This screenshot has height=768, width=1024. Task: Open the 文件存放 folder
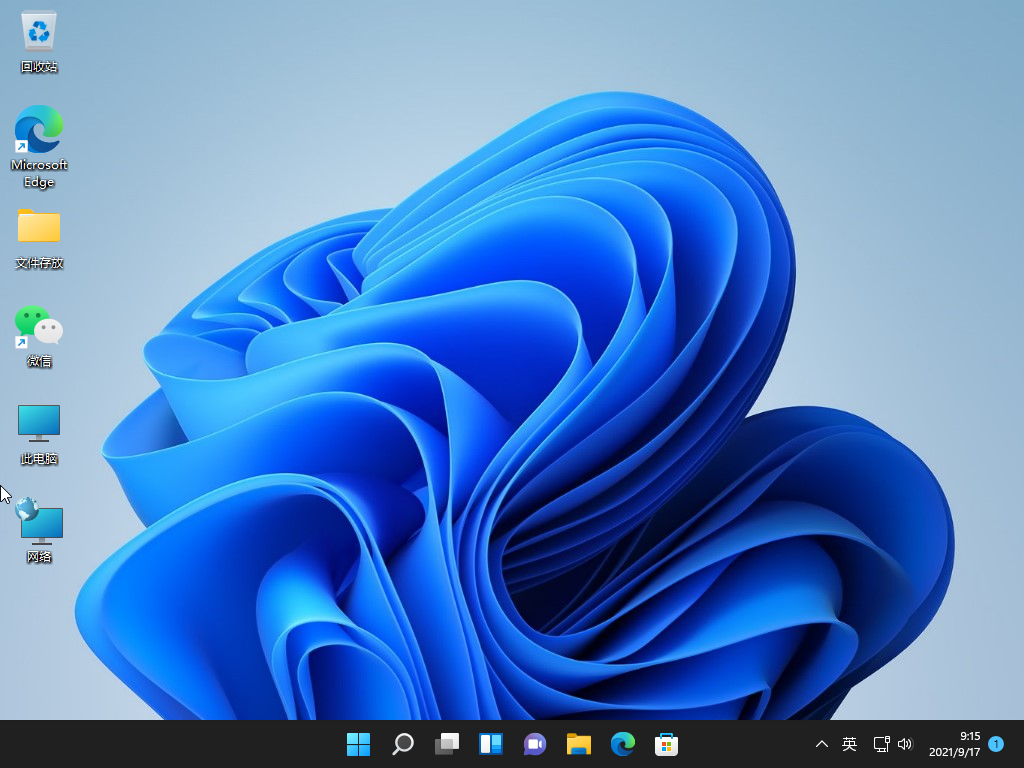point(38,230)
